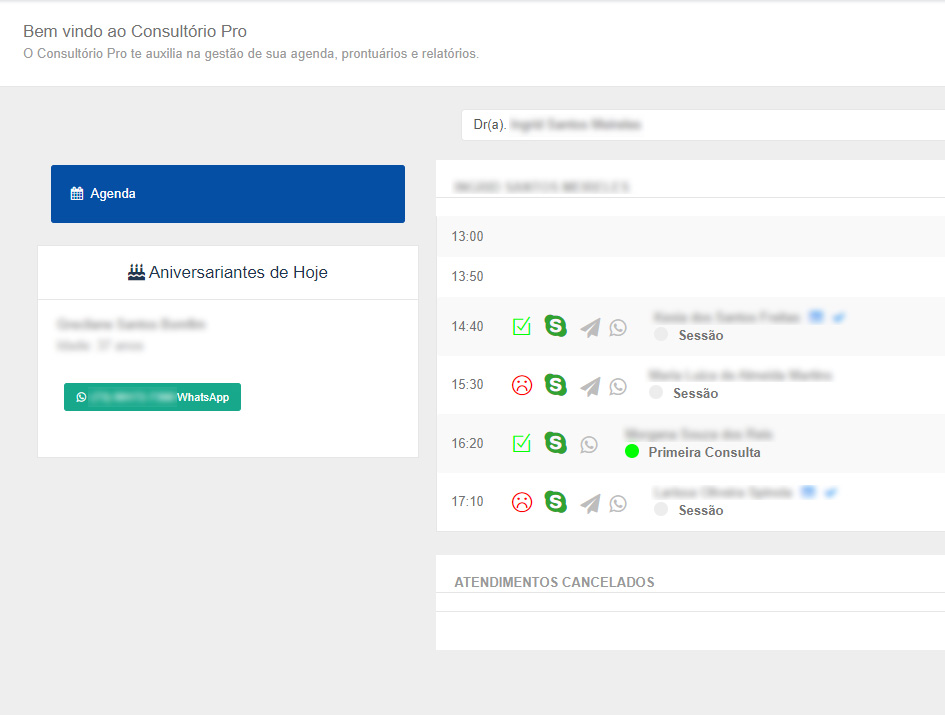Click the WhatsApp icon in the 15:30 row

(x=618, y=386)
